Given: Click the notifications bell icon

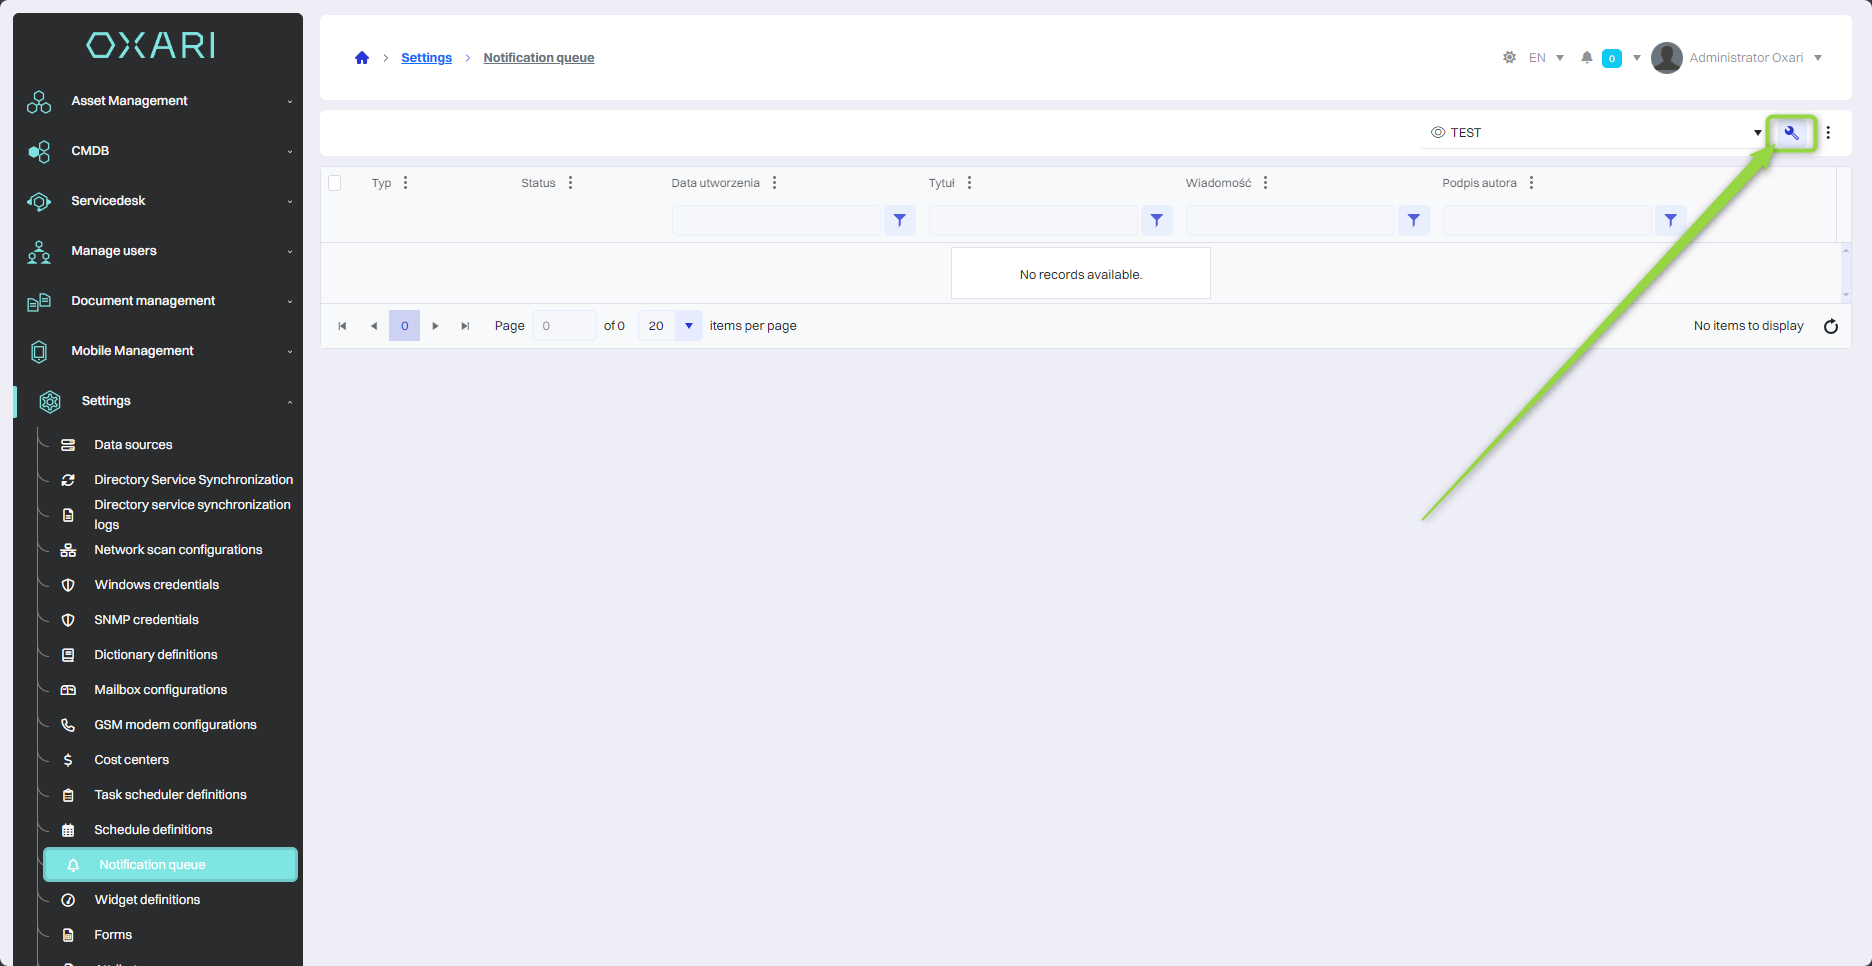Looking at the screenshot, I should [1586, 58].
